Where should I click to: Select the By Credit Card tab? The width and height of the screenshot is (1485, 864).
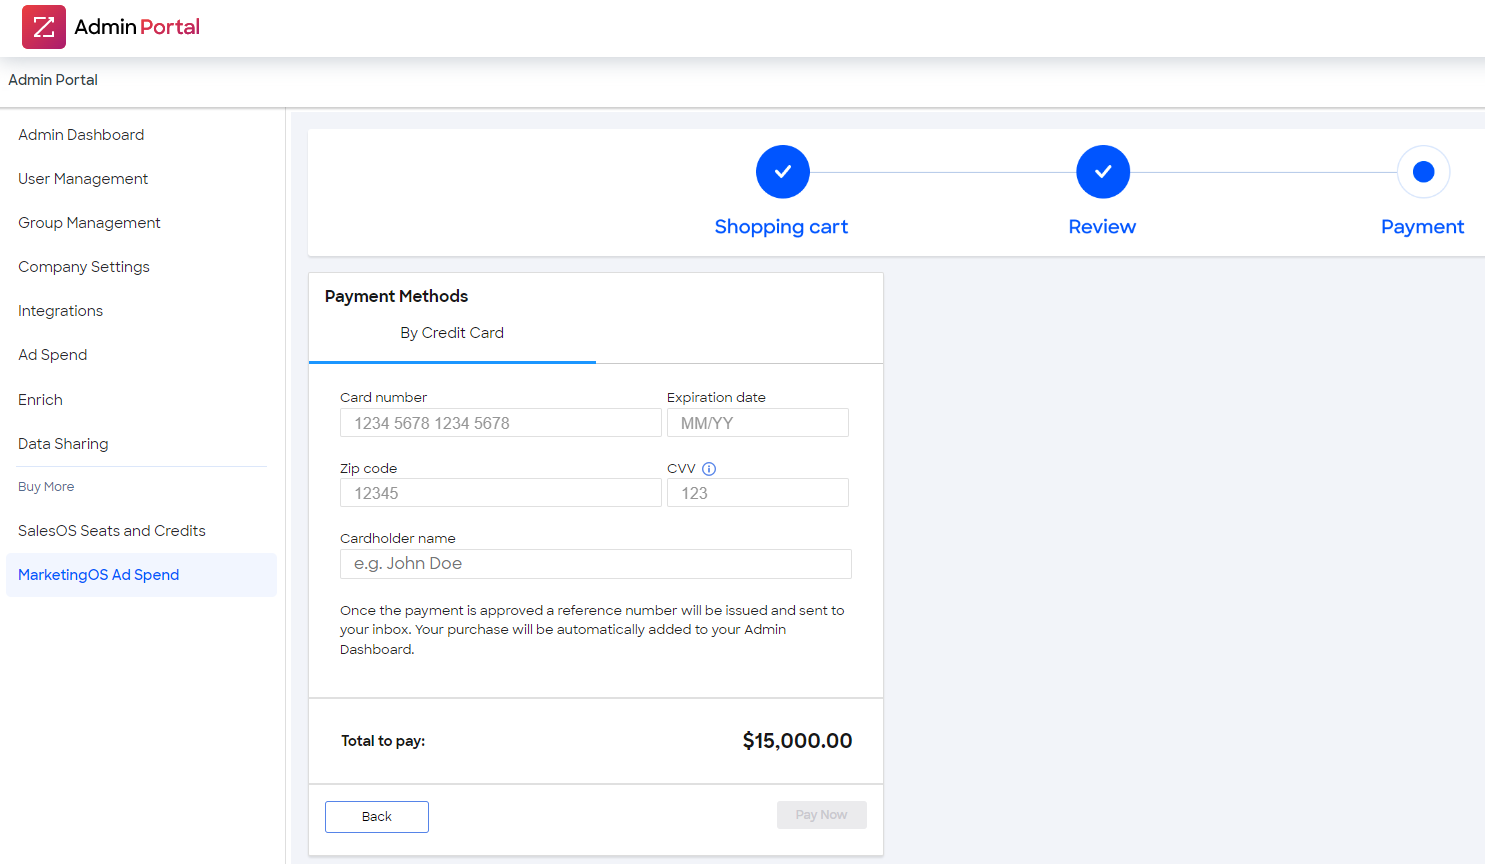(x=452, y=333)
